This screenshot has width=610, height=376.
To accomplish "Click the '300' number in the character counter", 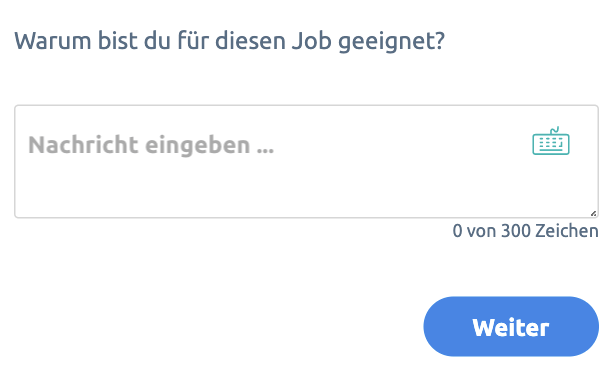I will click(x=516, y=231).
